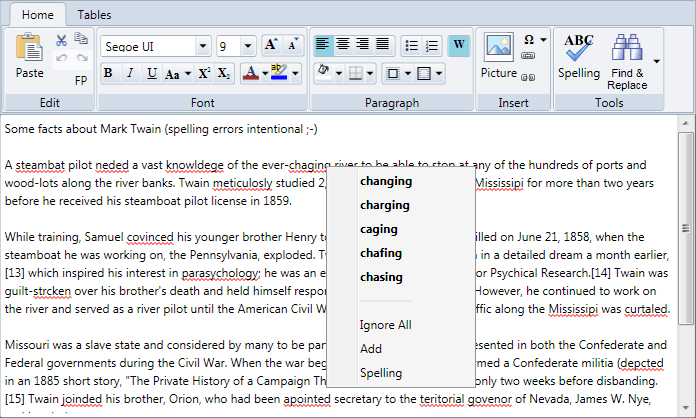Expand the shading bucket dropdown arrow
Viewport: 696px width, 418px height.
(339, 74)
